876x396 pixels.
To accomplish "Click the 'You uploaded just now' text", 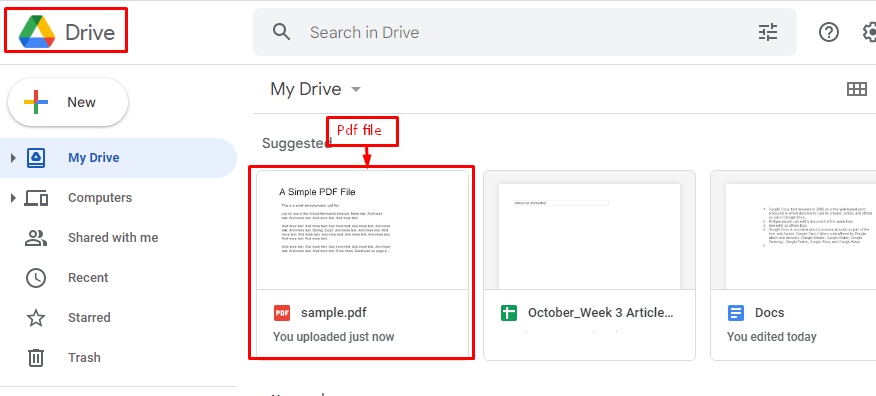I will pyautogui.click(x=334, y=337).
